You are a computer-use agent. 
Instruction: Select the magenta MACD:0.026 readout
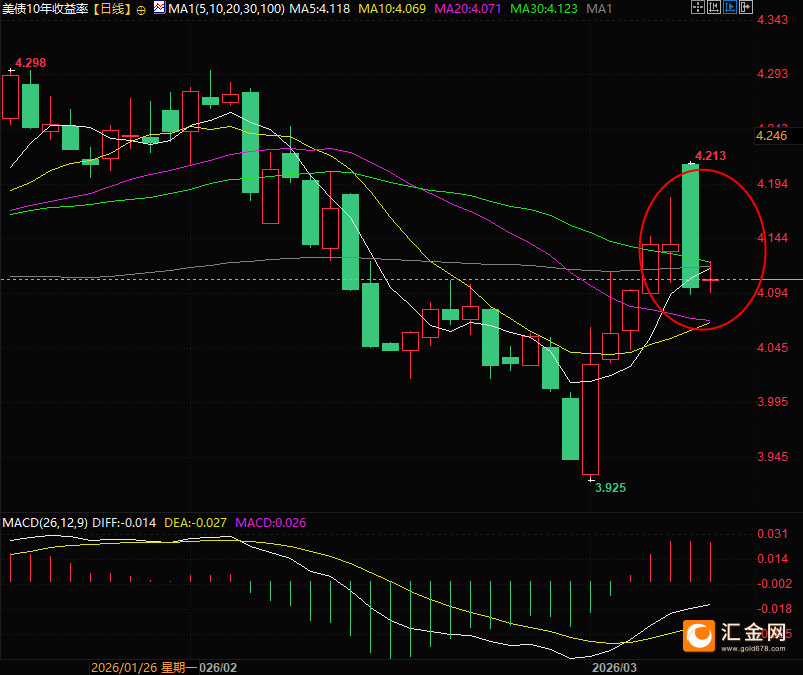click(x=270, y=523)
